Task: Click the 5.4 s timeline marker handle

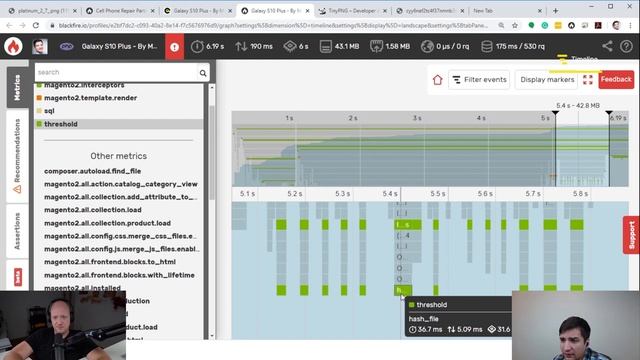Action: click(555, 113)
